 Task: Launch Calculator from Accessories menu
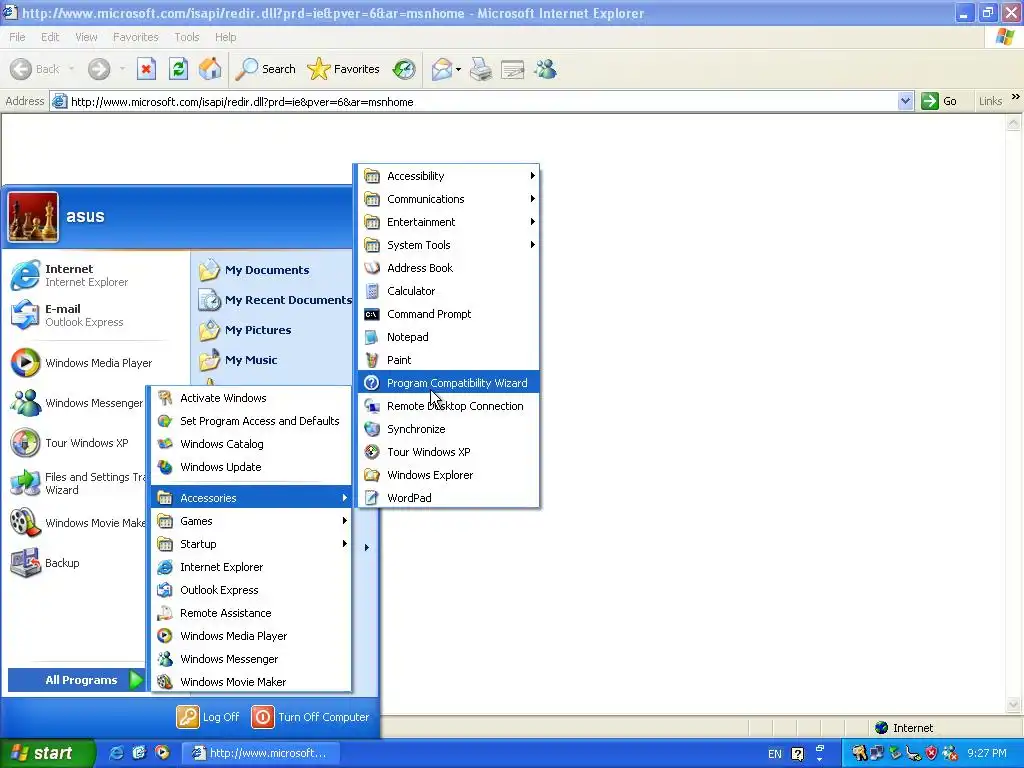point(449,291)
